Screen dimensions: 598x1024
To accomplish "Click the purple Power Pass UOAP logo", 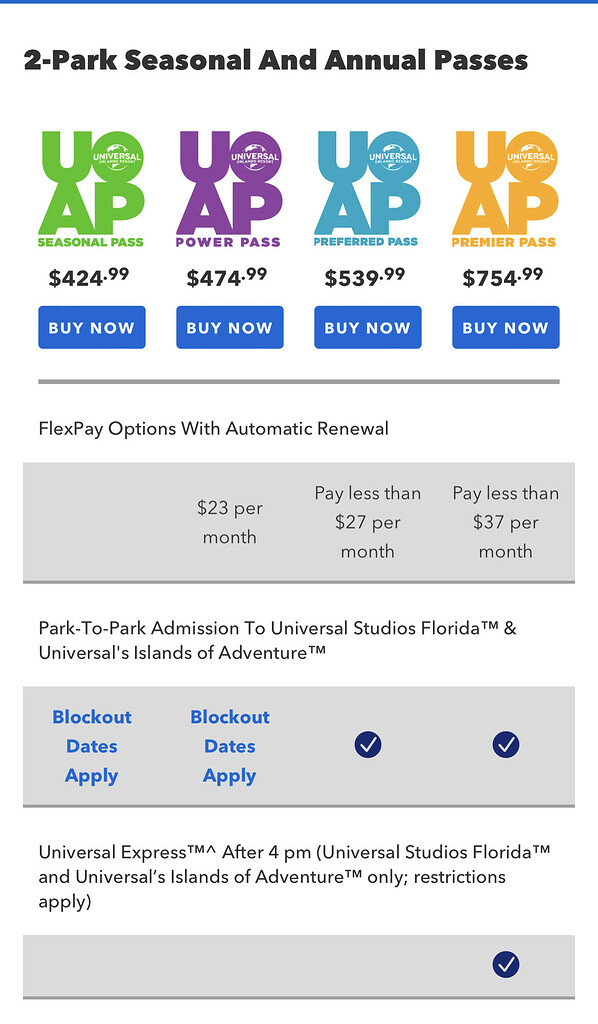I will point(229,185).
